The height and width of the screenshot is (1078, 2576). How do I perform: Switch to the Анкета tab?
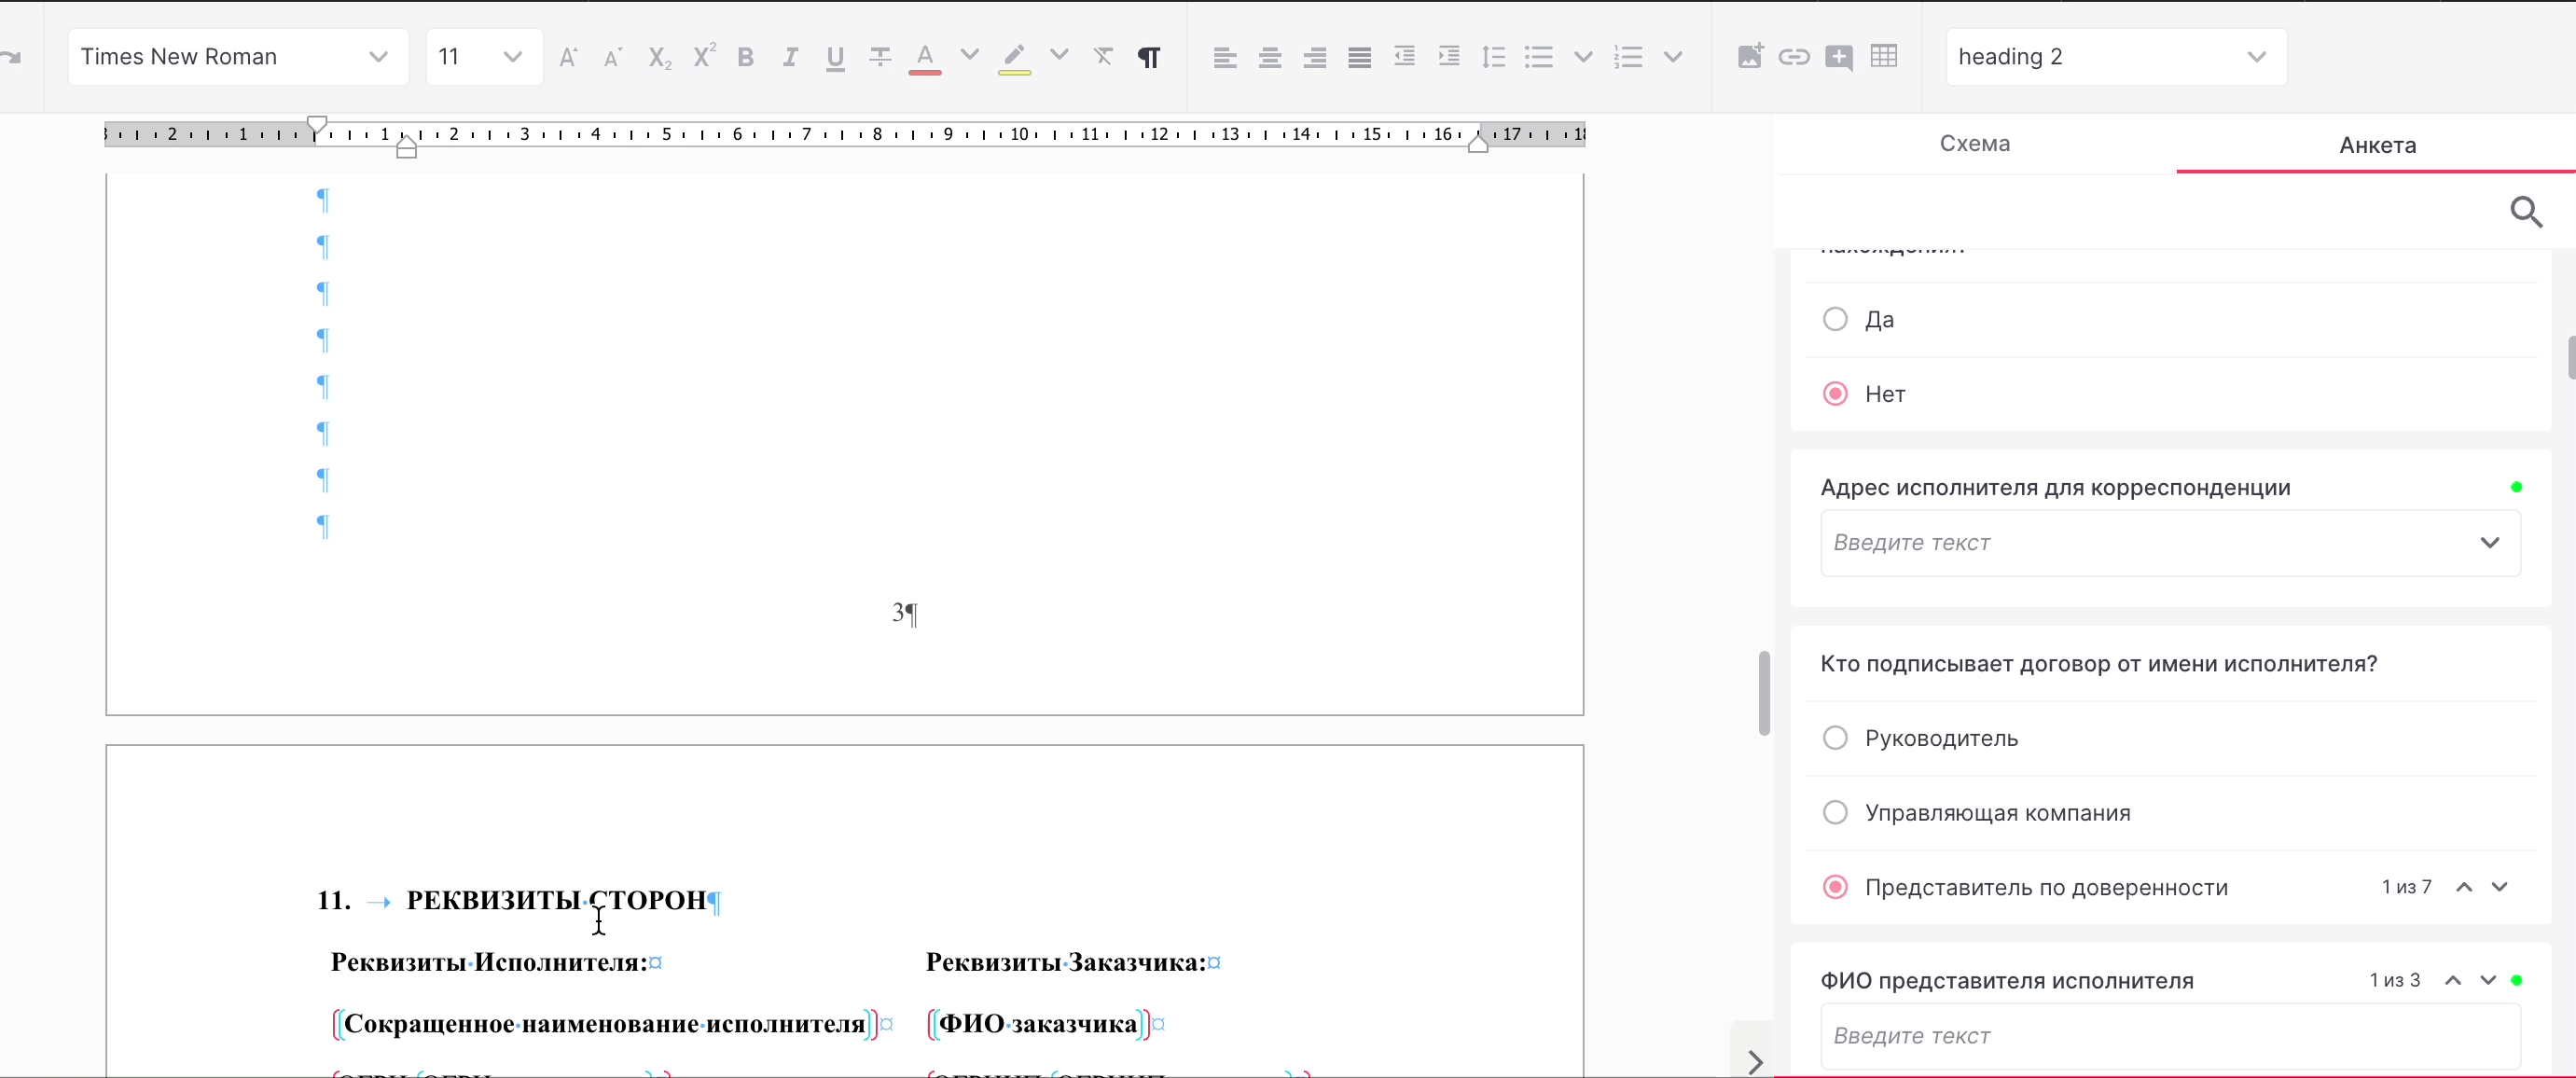(x=2377, y=145)
